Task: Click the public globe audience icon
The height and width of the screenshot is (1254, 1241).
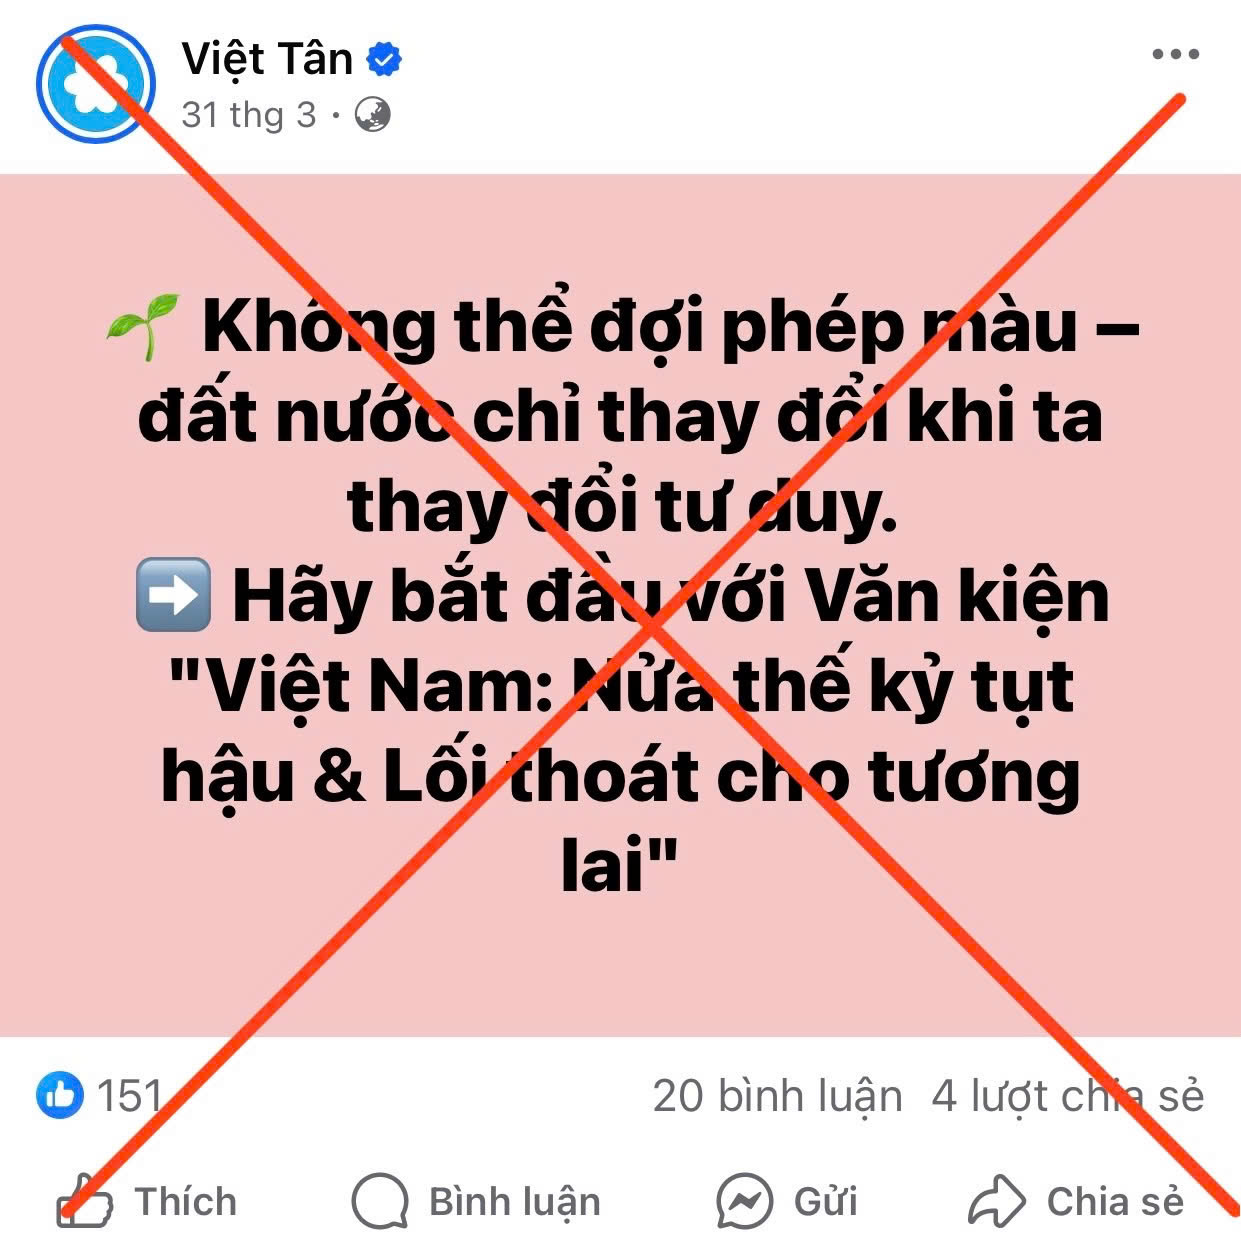Action: pyautogui.click(x=373, y=115)
